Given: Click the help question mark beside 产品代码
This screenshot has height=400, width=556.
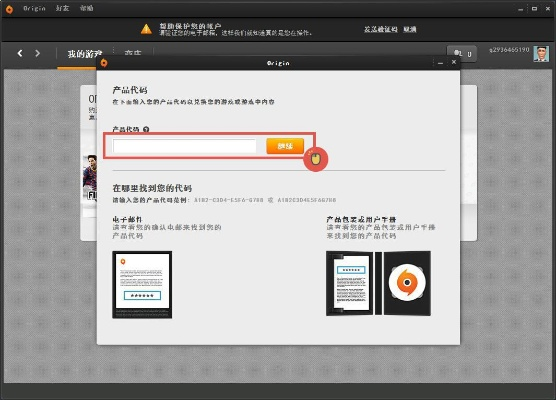Looking at the screenshot, I should click(146, 129).
